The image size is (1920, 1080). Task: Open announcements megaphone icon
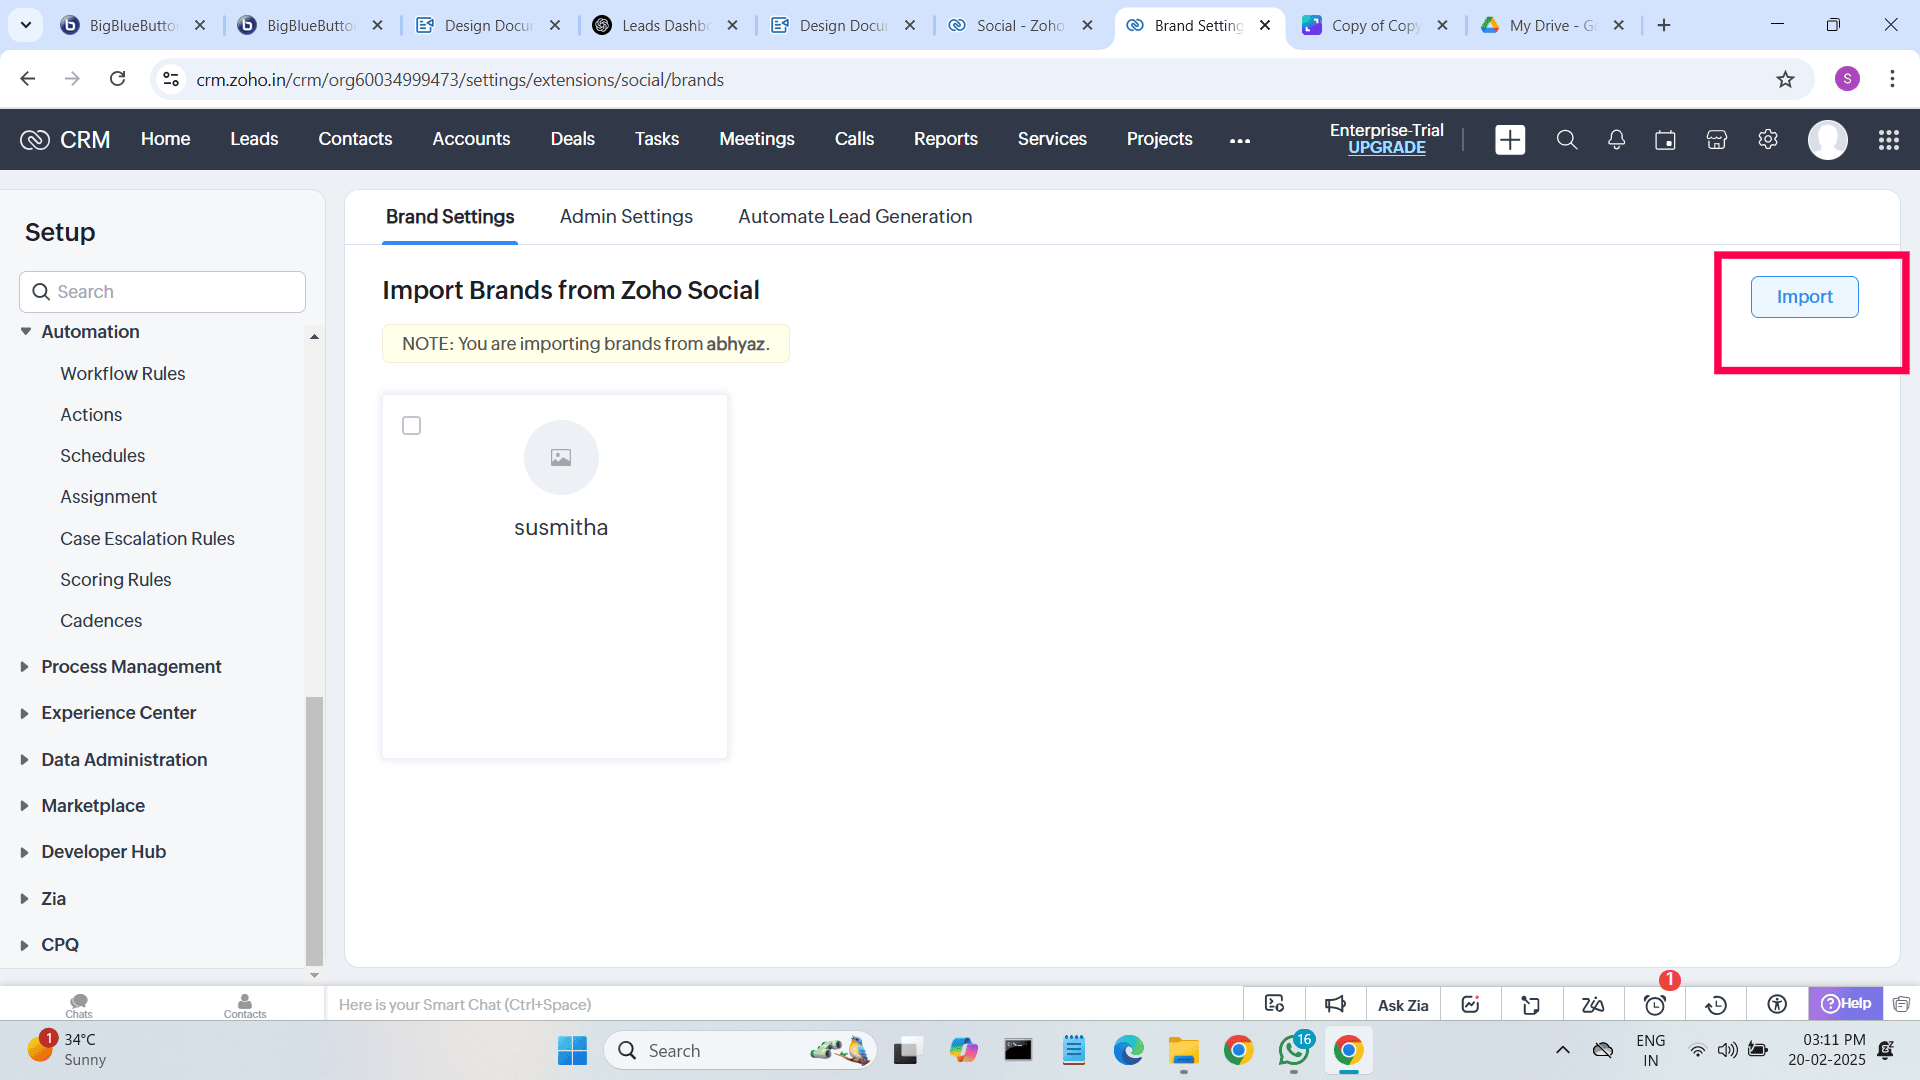[x=1335, y=1004]
